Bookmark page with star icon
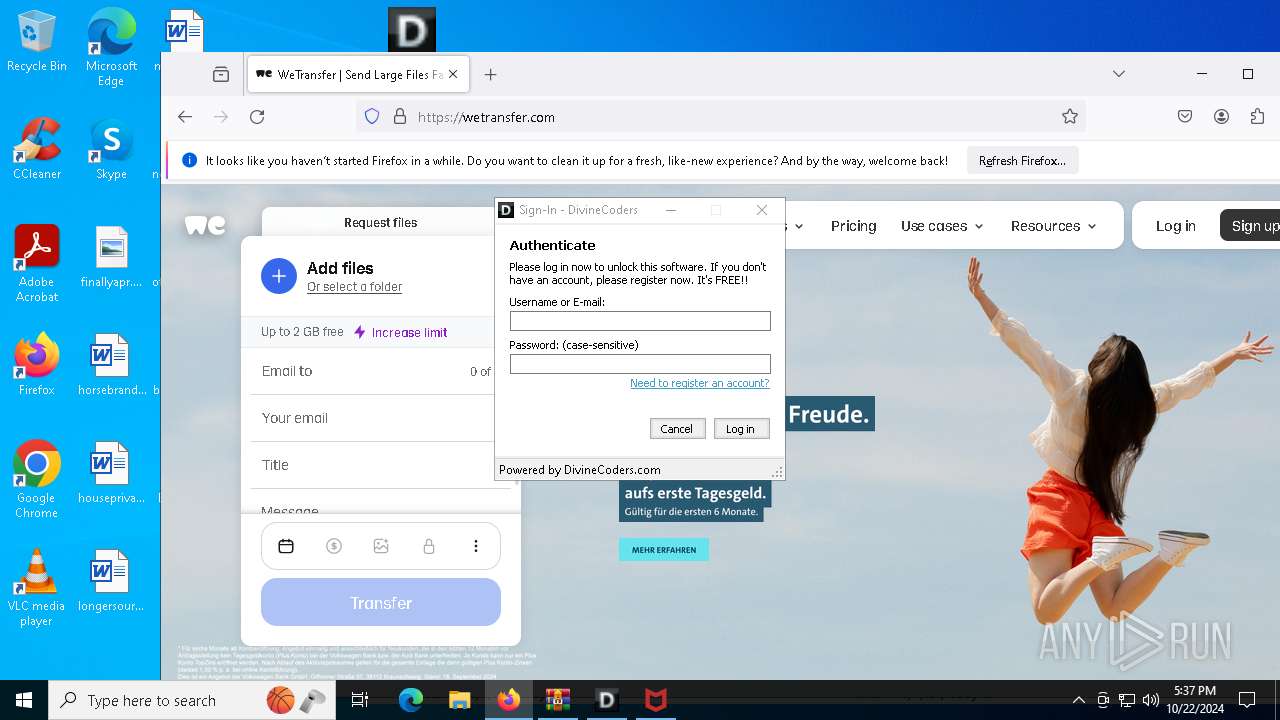The width and height of the screenshot is (1280, 720). pos(1070,117)
